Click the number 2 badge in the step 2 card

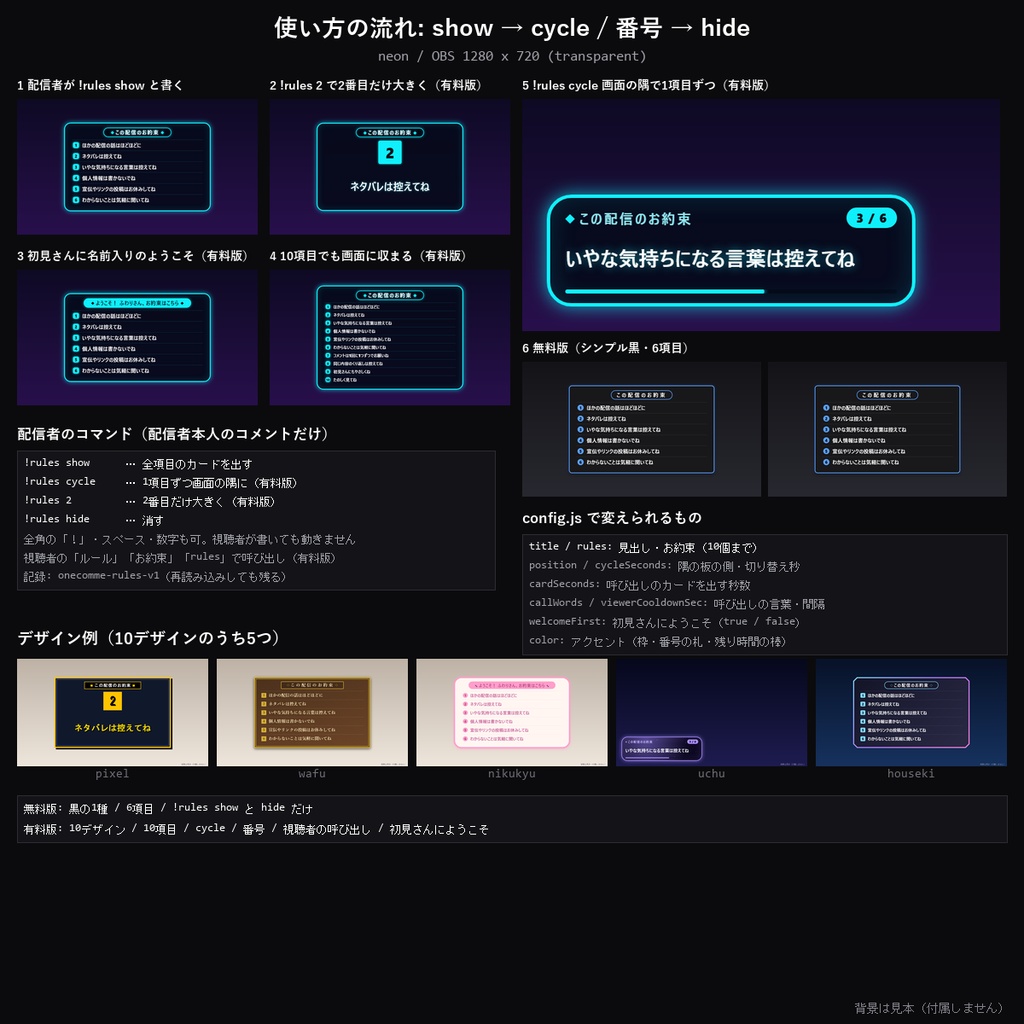(390, 153)
